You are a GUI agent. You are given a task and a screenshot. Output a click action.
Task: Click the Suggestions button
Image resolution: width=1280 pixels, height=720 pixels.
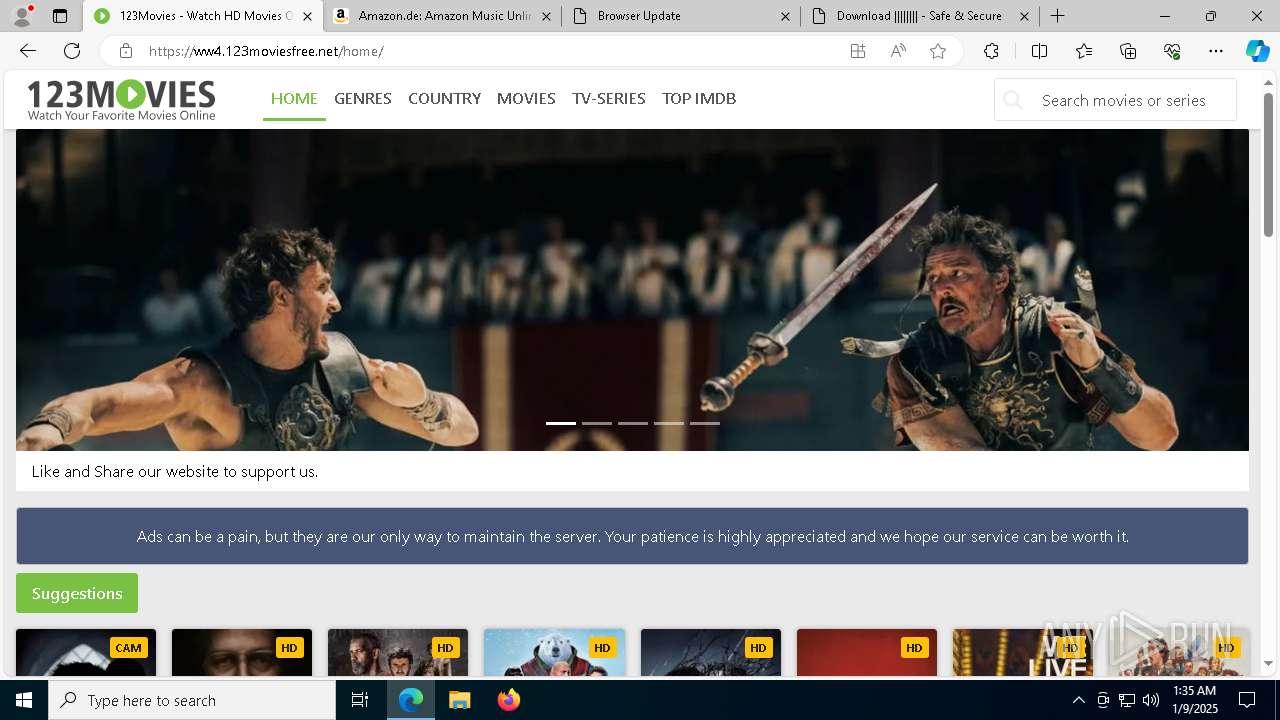[77, 593]
